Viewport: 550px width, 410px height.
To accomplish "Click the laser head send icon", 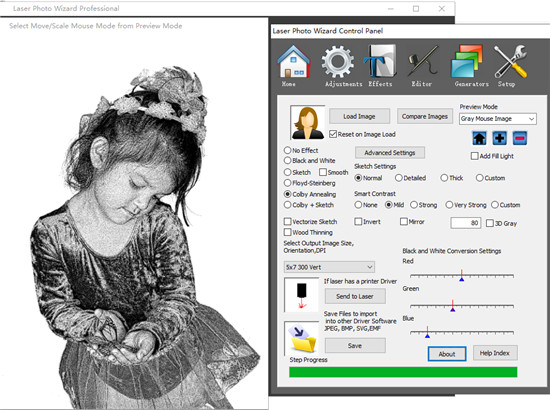I will click(x=302, y=295).
